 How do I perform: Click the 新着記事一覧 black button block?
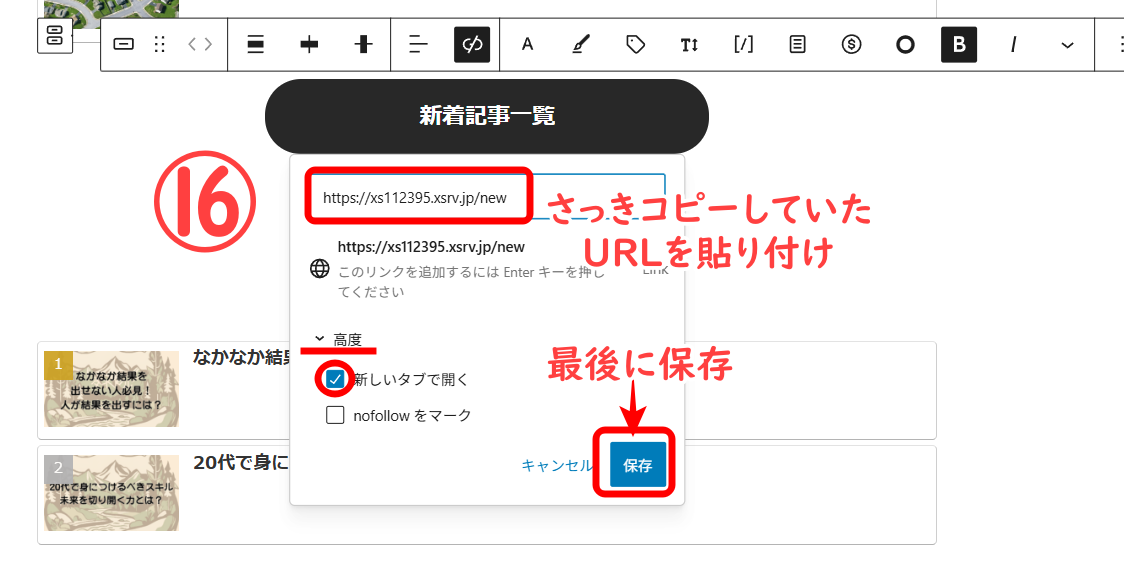(486, 116)
